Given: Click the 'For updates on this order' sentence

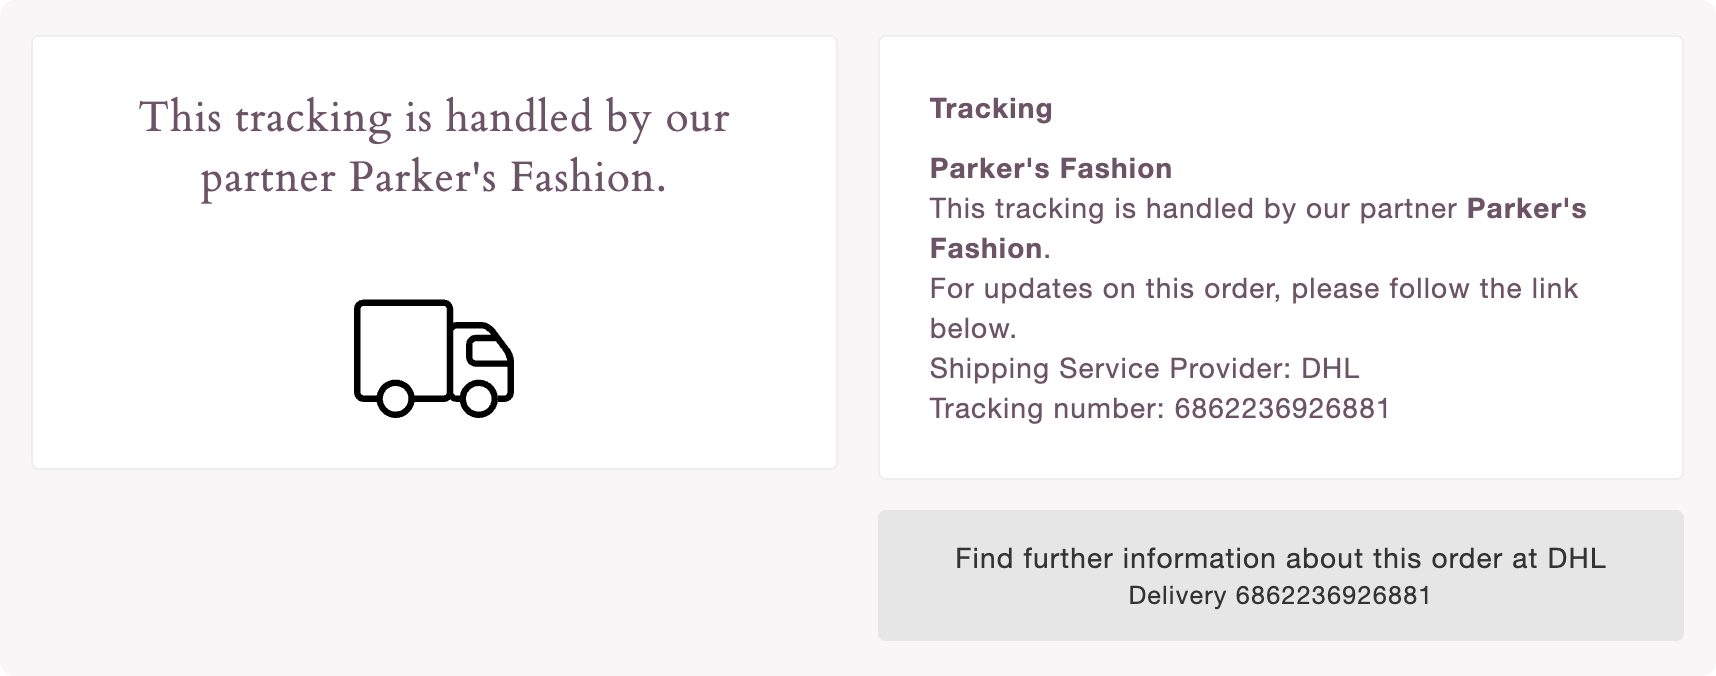Looking at the screenshot, I should pyautogui.click(x=1253, y=288).
